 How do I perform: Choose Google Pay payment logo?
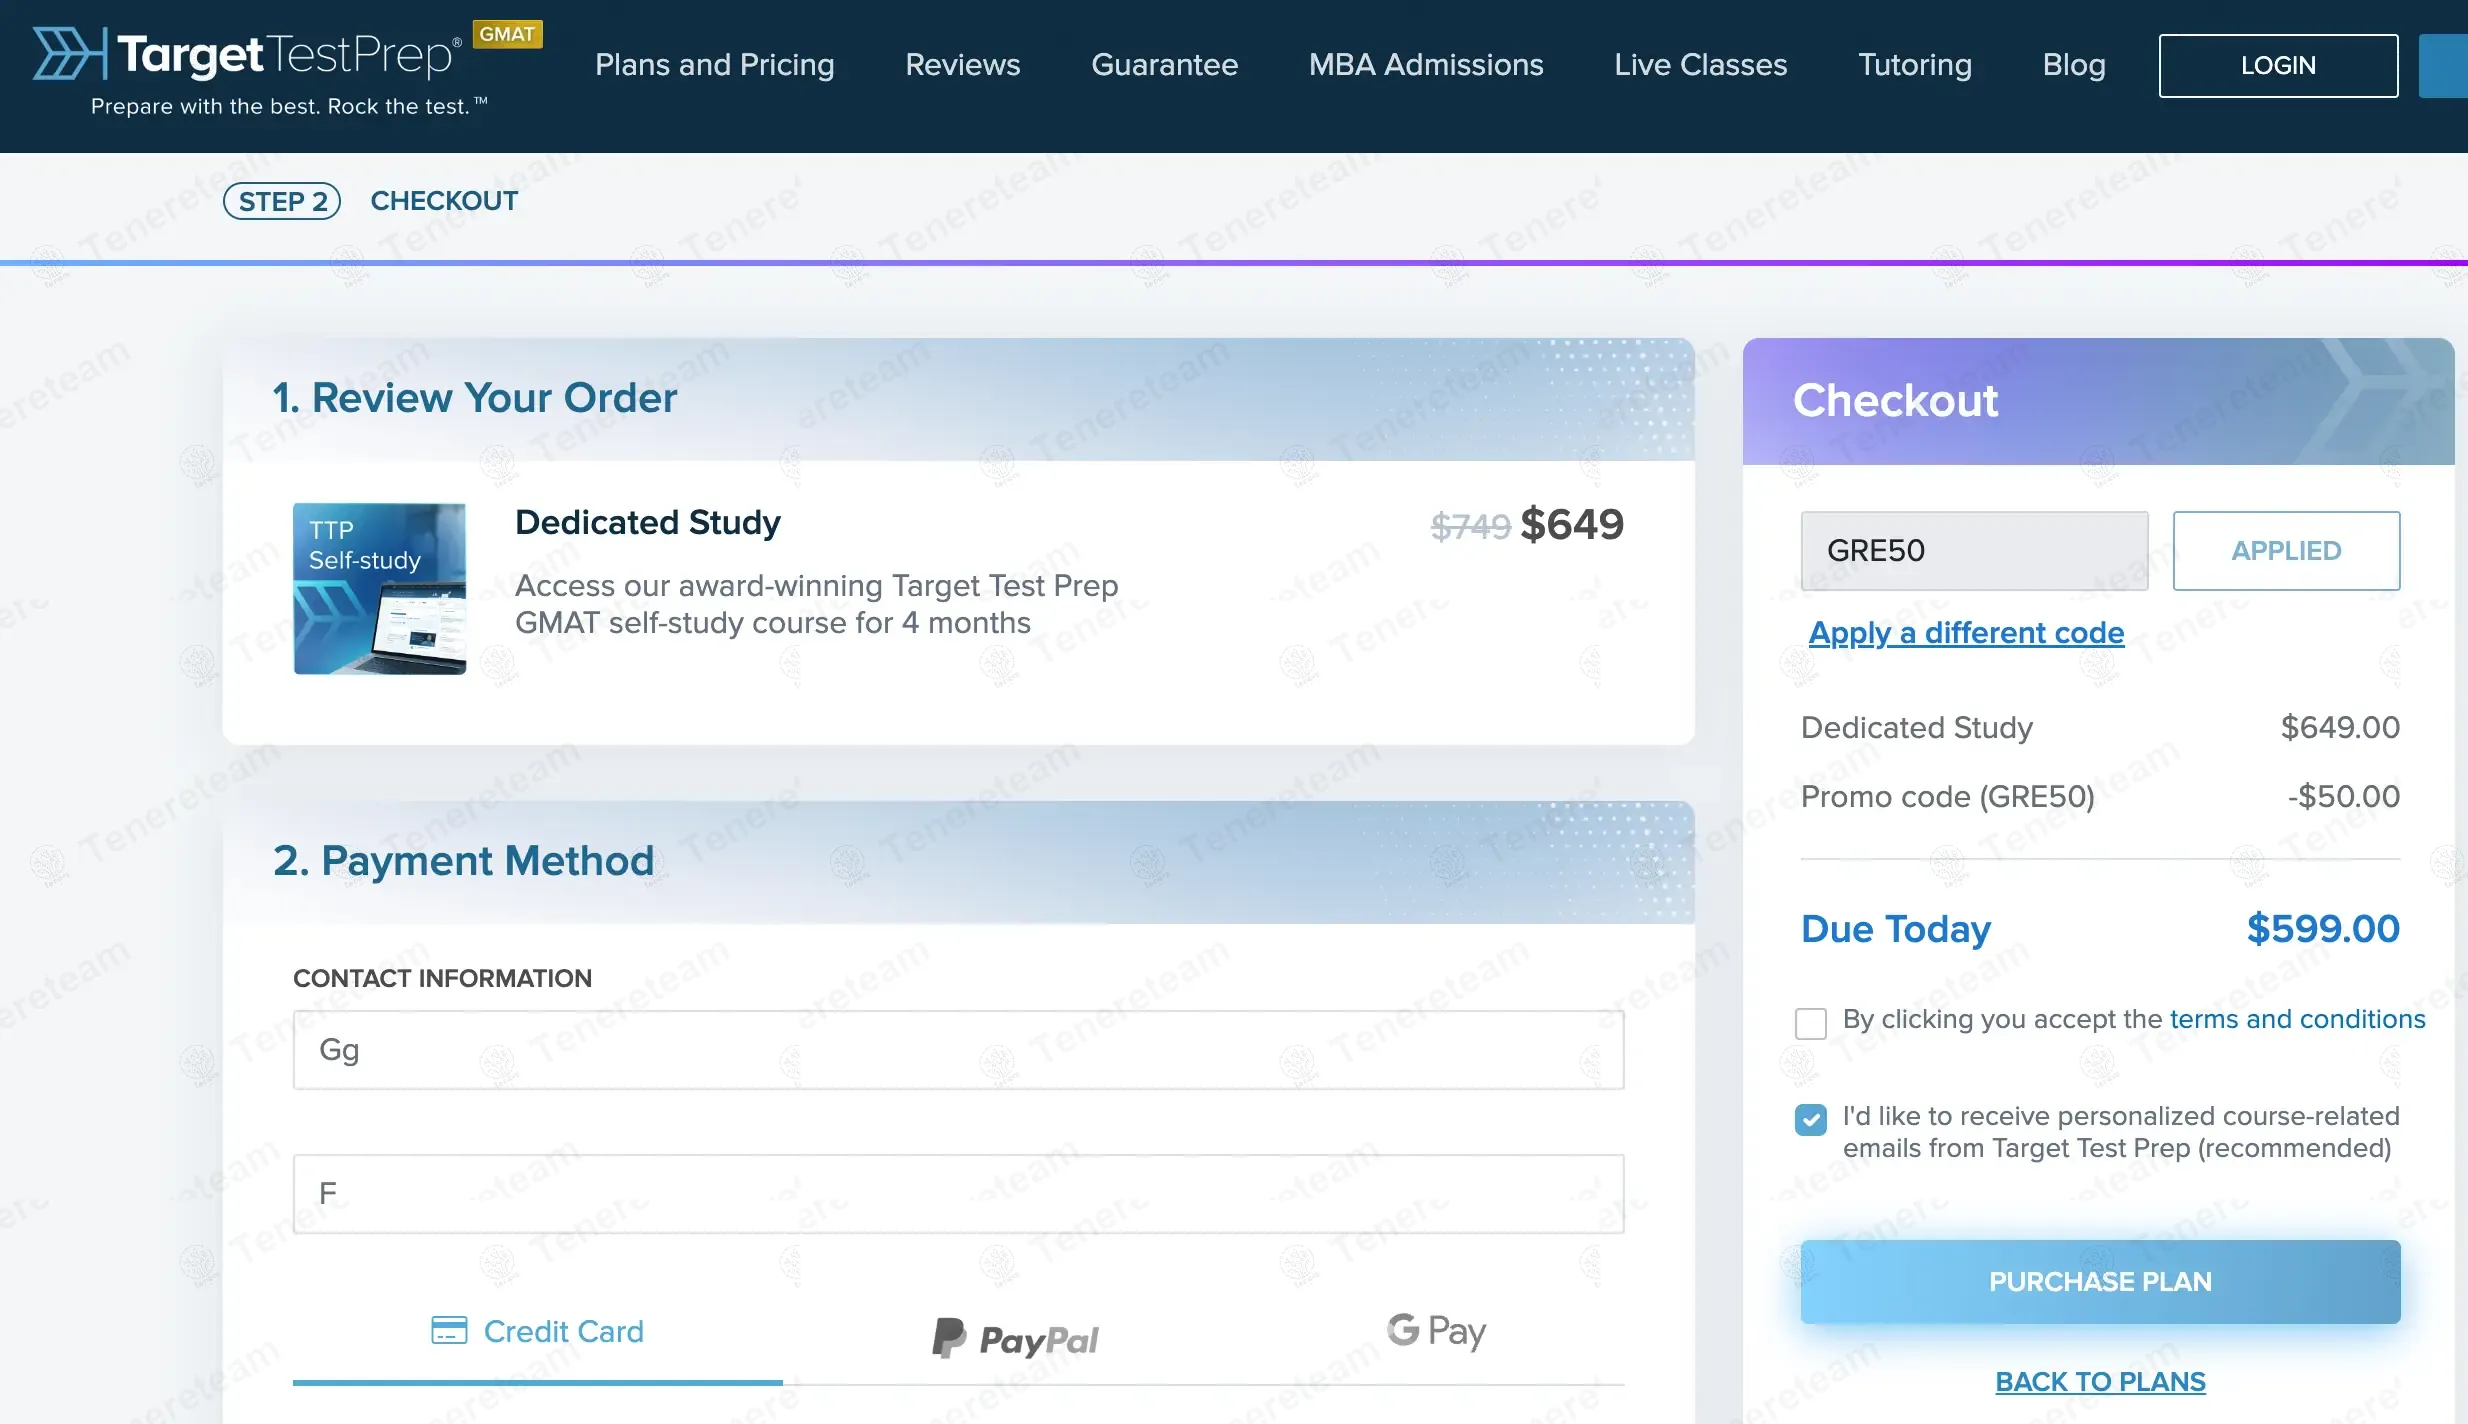click(1436, 1331)
